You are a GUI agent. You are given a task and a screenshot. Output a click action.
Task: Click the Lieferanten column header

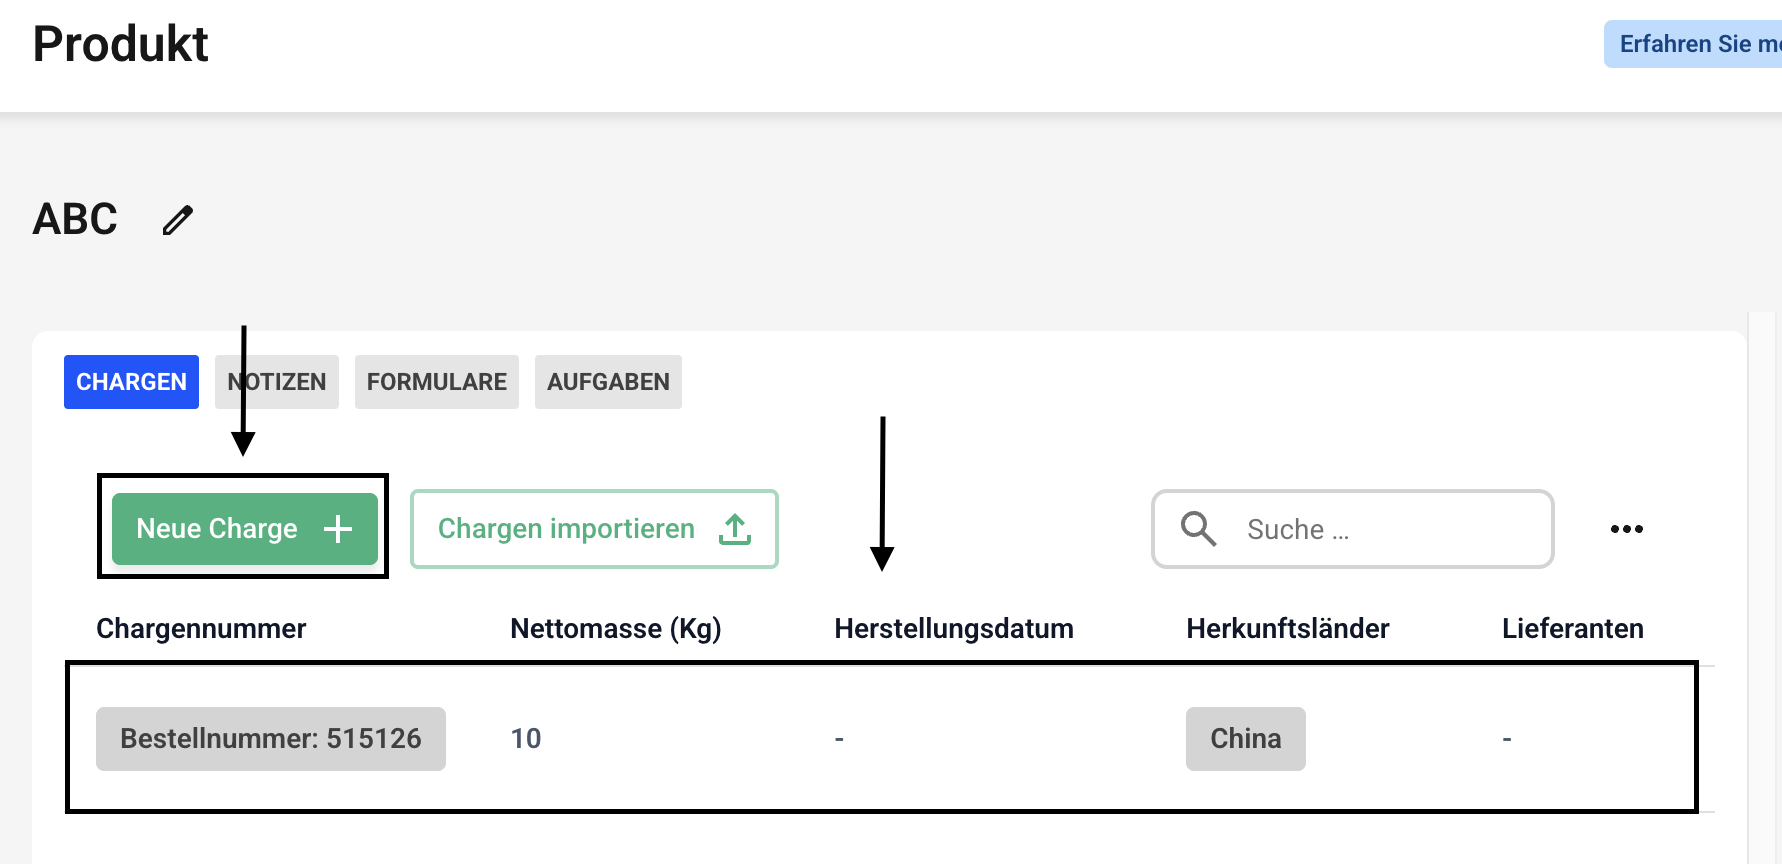pyautogui.click(x=1572, y=628)
